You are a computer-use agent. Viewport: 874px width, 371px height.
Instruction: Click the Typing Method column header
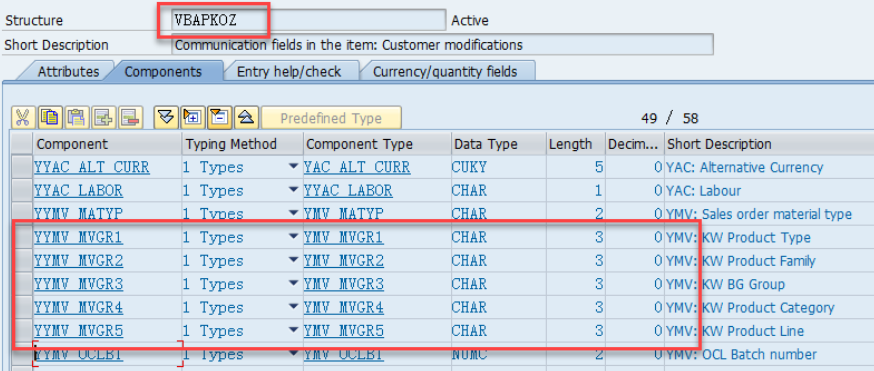[242, 144]
